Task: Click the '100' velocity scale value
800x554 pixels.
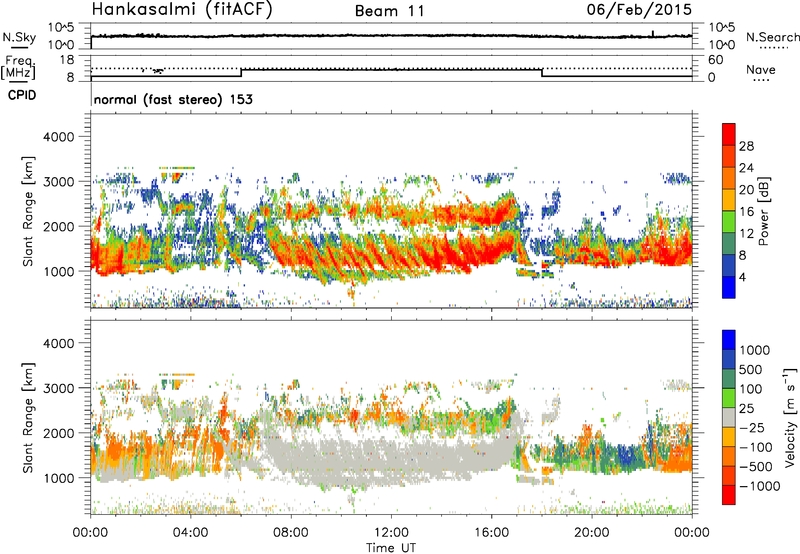Action: (751, 389)
